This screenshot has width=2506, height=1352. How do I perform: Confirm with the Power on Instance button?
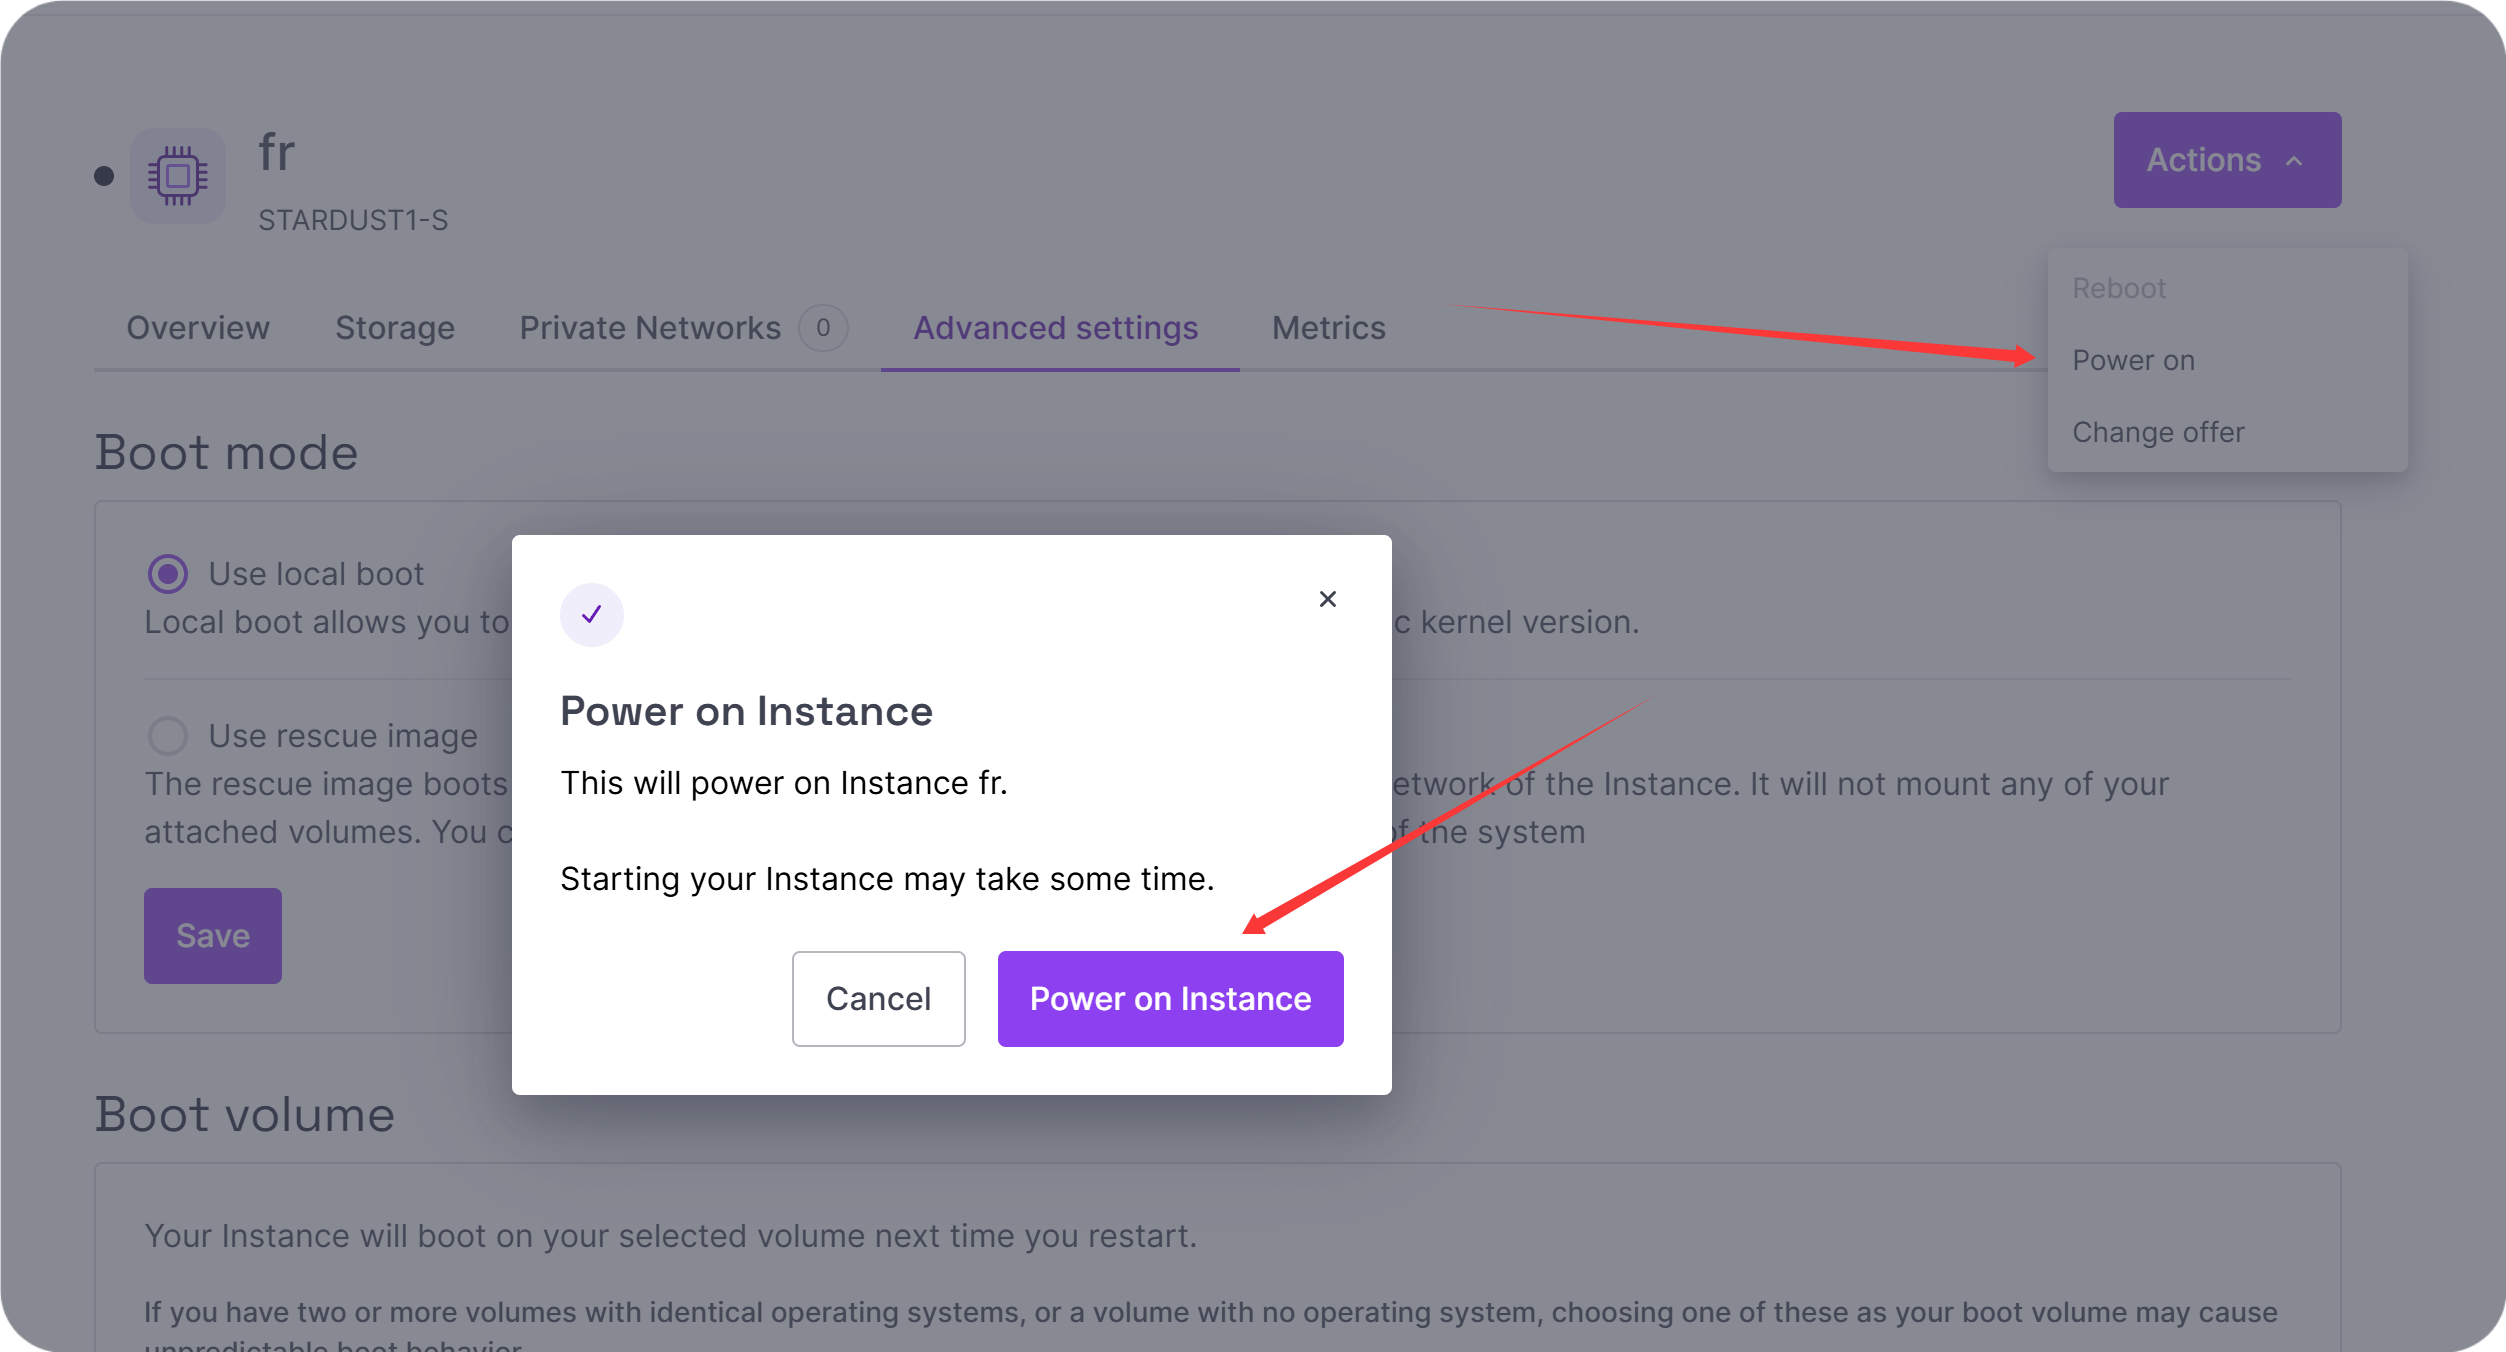tap(1171, 999)
